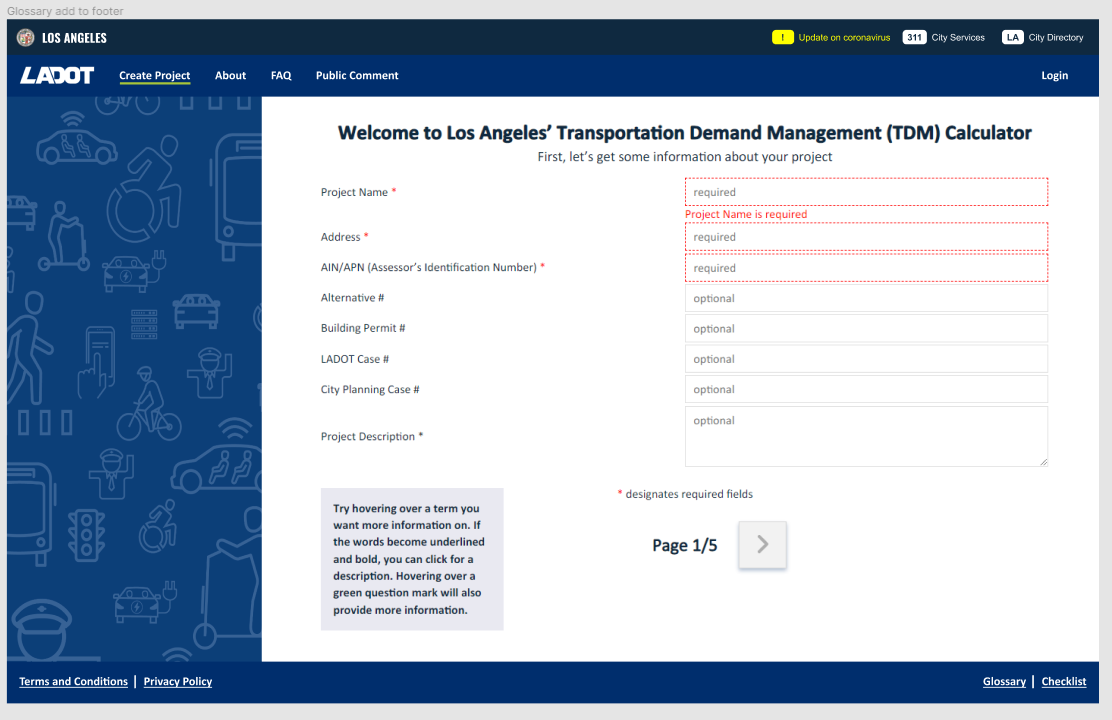1112x720 pixels.
Task: Click the LA badge icon
Action: (1012, 38)
